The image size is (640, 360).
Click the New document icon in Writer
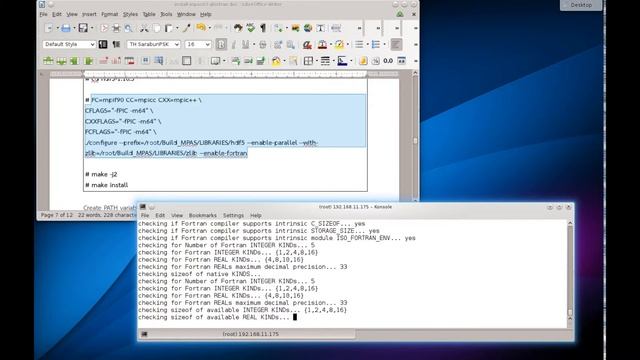point(48,28)
